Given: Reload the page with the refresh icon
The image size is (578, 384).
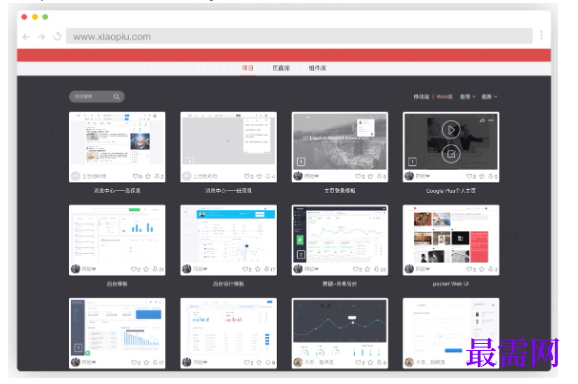Looking at the screenshot, I should (57, 36).
